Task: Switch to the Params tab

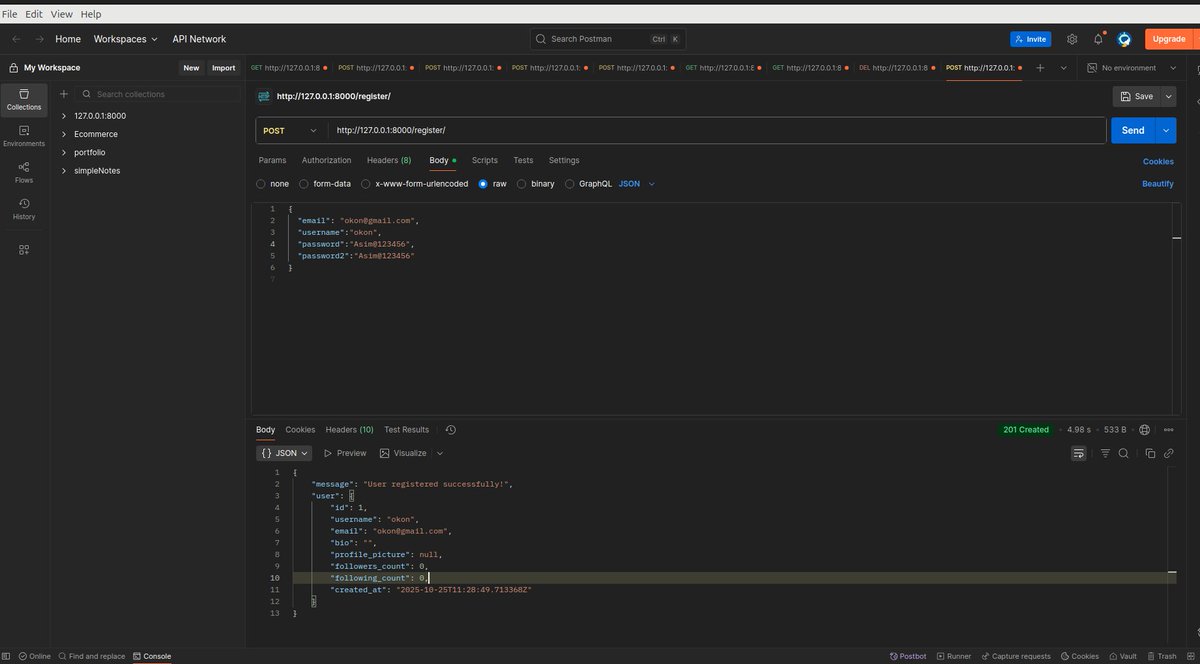Action: coord(272,160)
